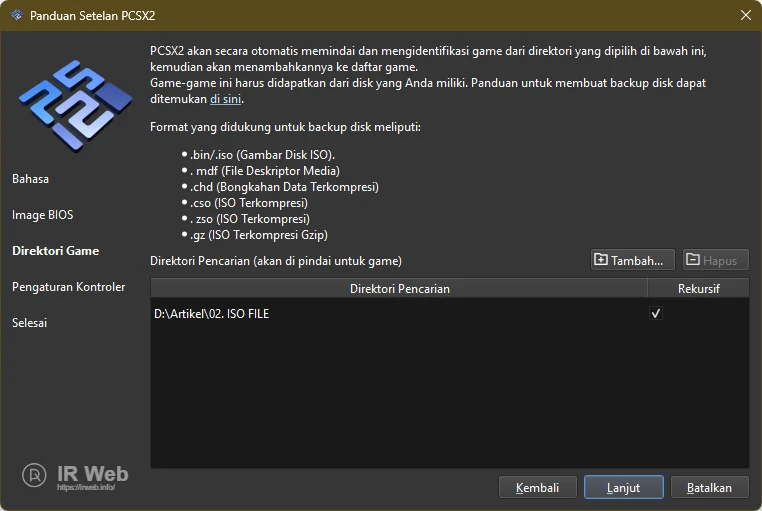This screenshot has height=511, width=762.
Task: Click the folder icon on the Hapus button
Action: (693, 260)
